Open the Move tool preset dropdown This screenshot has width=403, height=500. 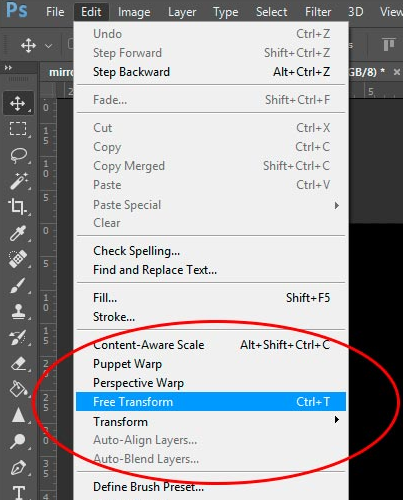(x=49, y=45)
